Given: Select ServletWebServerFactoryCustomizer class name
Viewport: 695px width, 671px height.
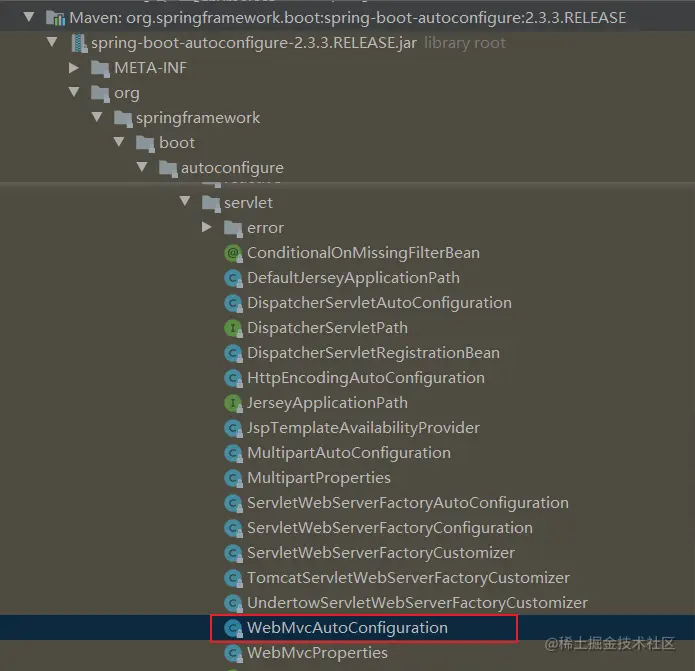Looking at the screenshot, I should tap(381, 553).
